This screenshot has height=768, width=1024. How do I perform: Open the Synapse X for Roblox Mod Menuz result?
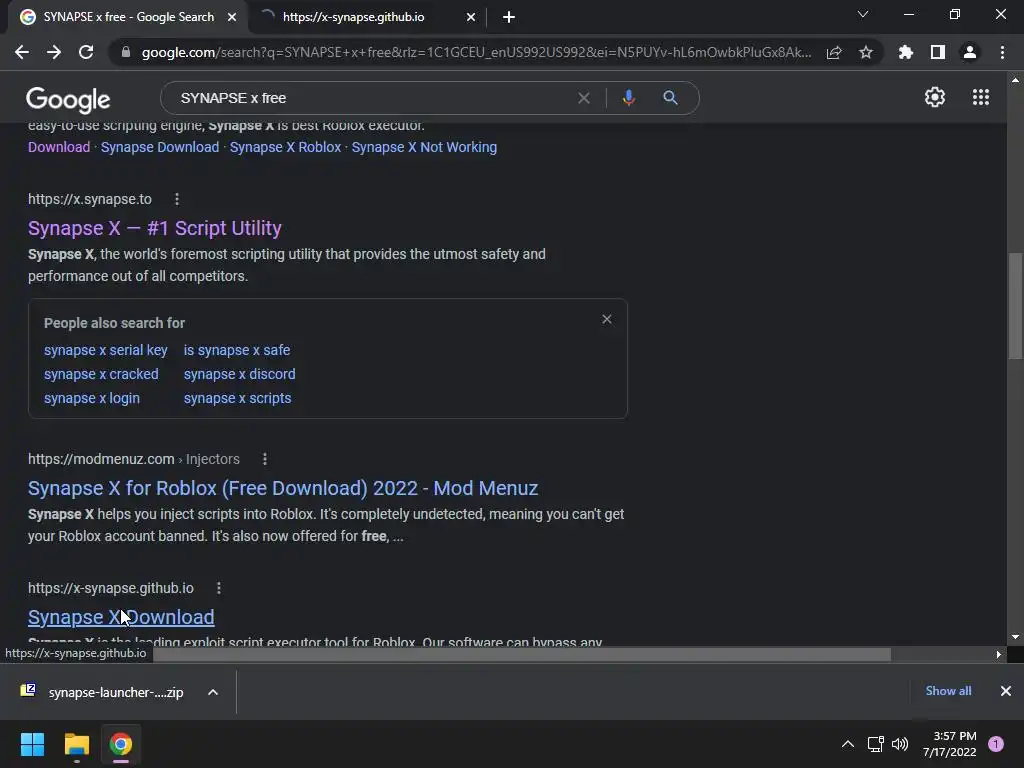(x=283, y=488)
